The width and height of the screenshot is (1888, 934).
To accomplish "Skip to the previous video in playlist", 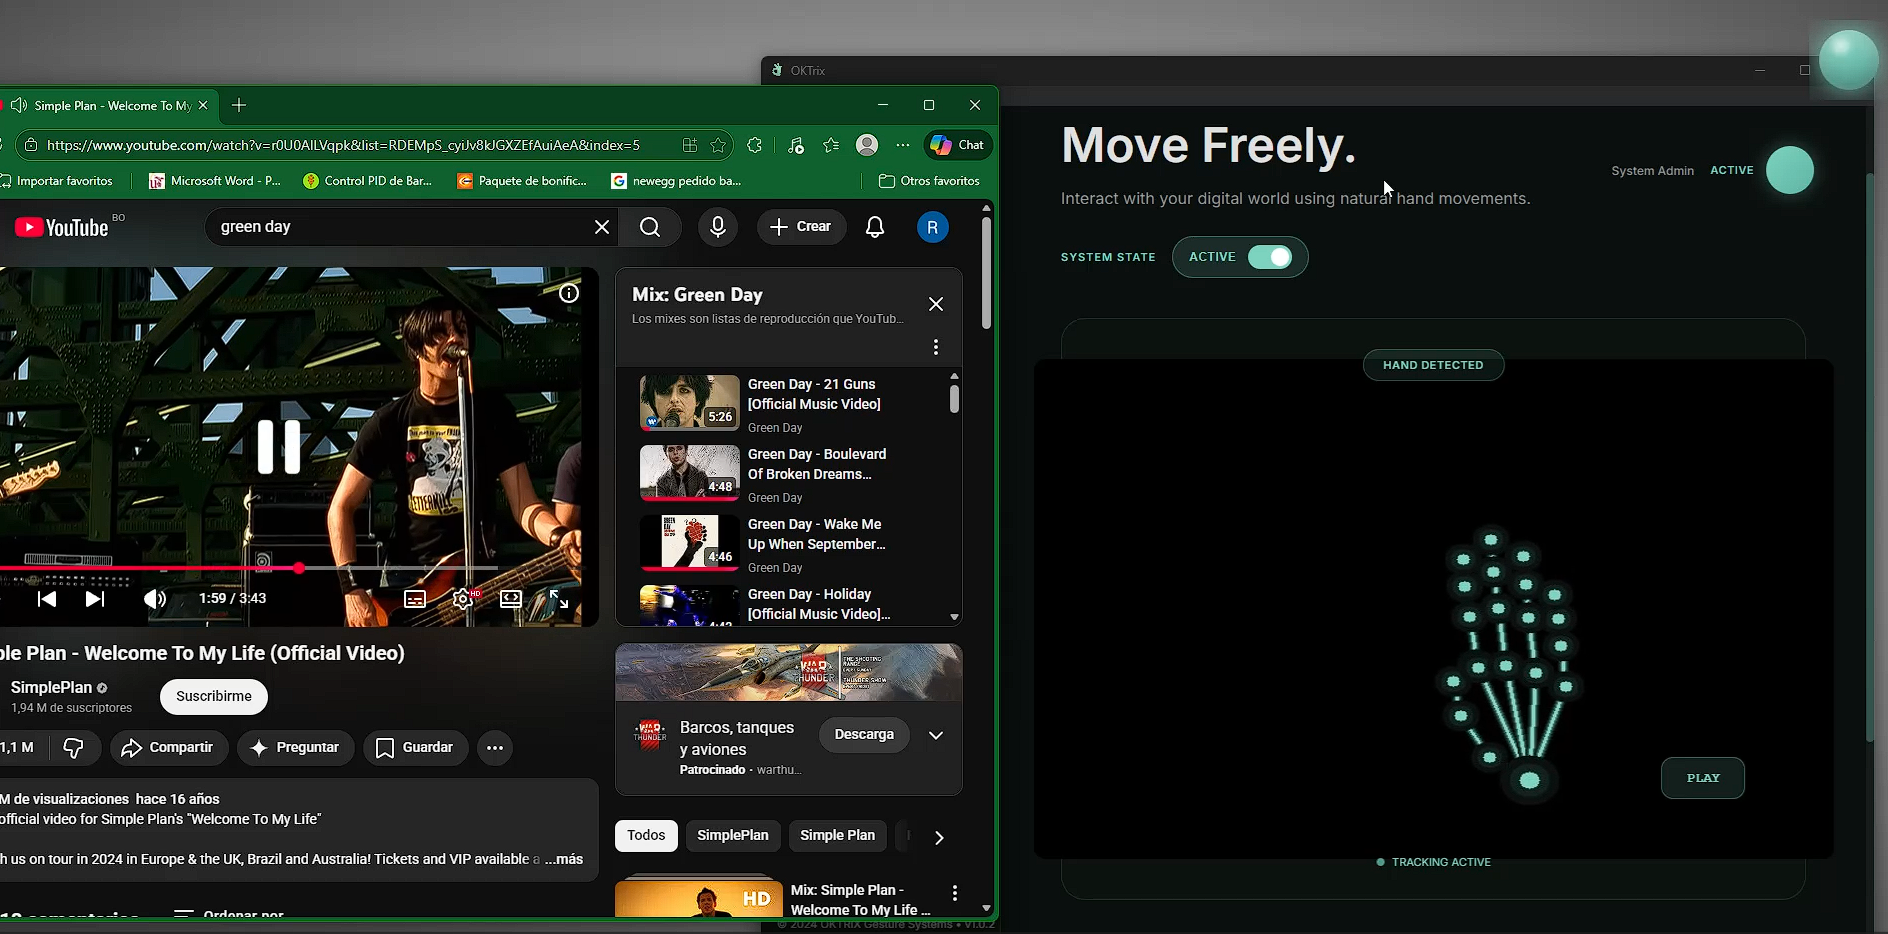I will (x=47, y=599).
